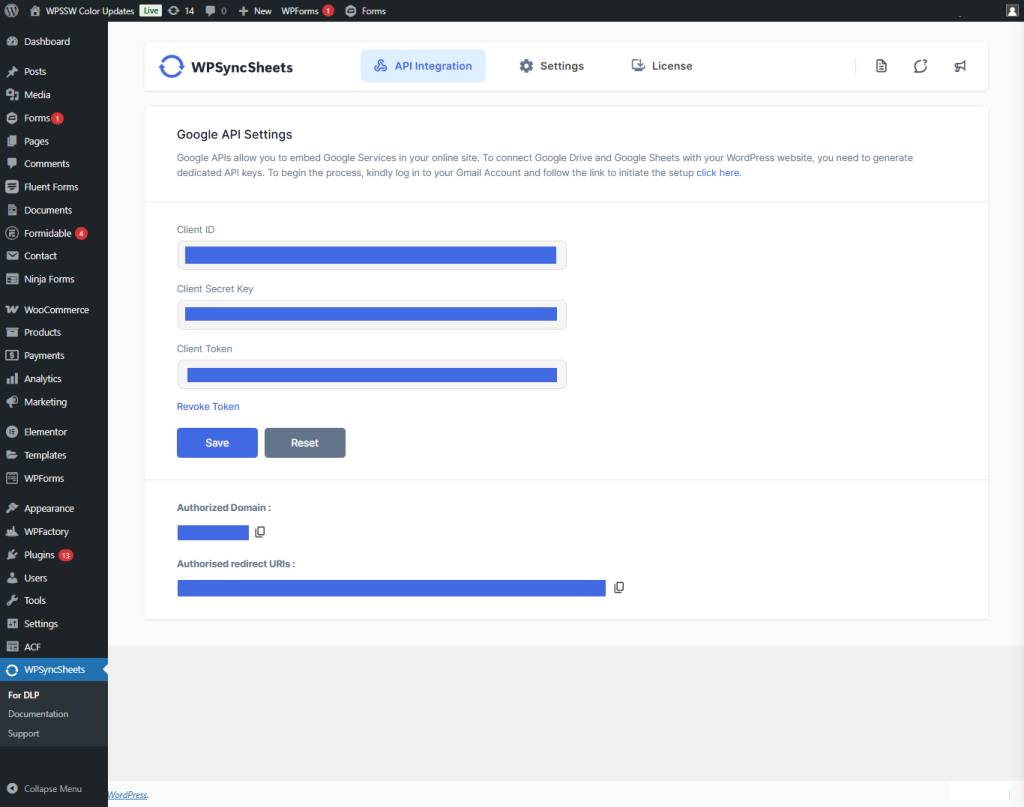Screen dimensions: 1024x807
Task: Open Fluent Forms in sidebar
Action: tap(54, 187)
